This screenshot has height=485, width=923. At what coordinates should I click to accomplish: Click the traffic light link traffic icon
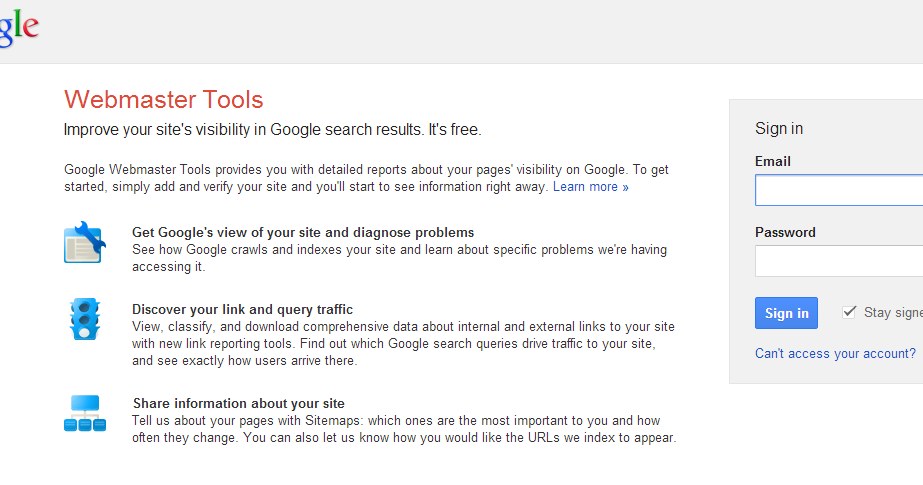click(85, 318)
